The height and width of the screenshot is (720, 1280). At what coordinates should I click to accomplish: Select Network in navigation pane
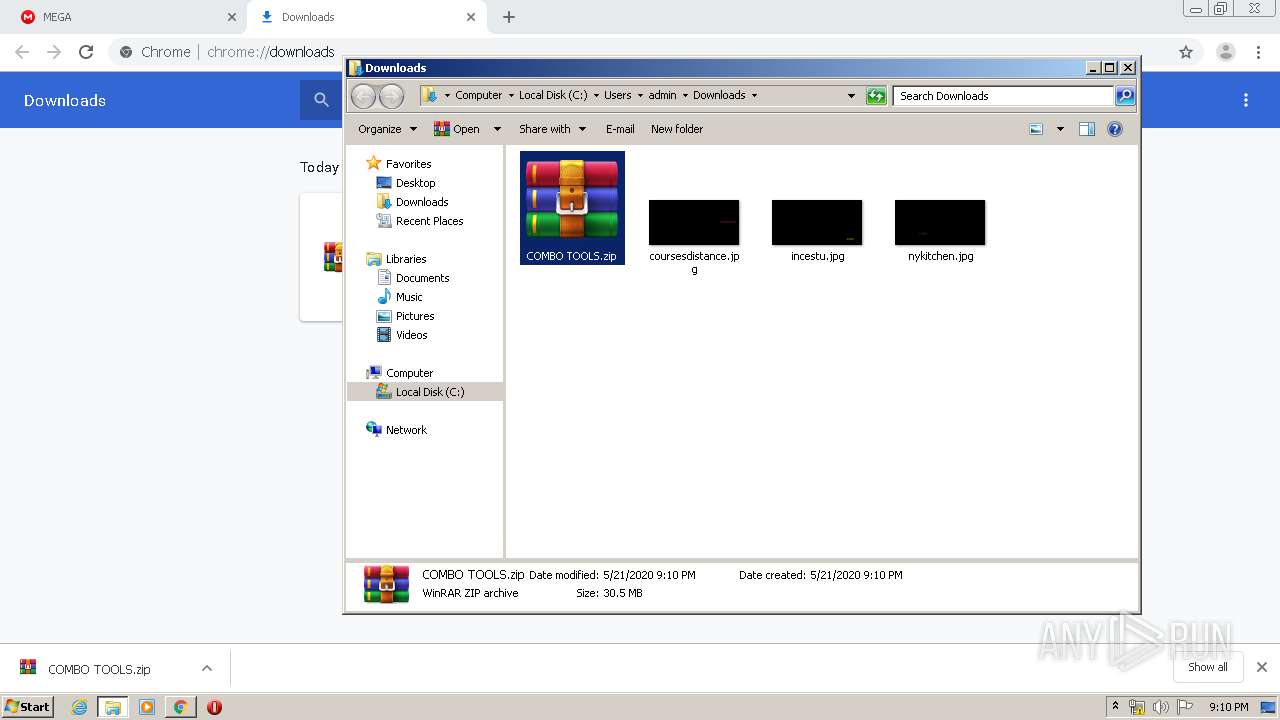click(406, 430)
